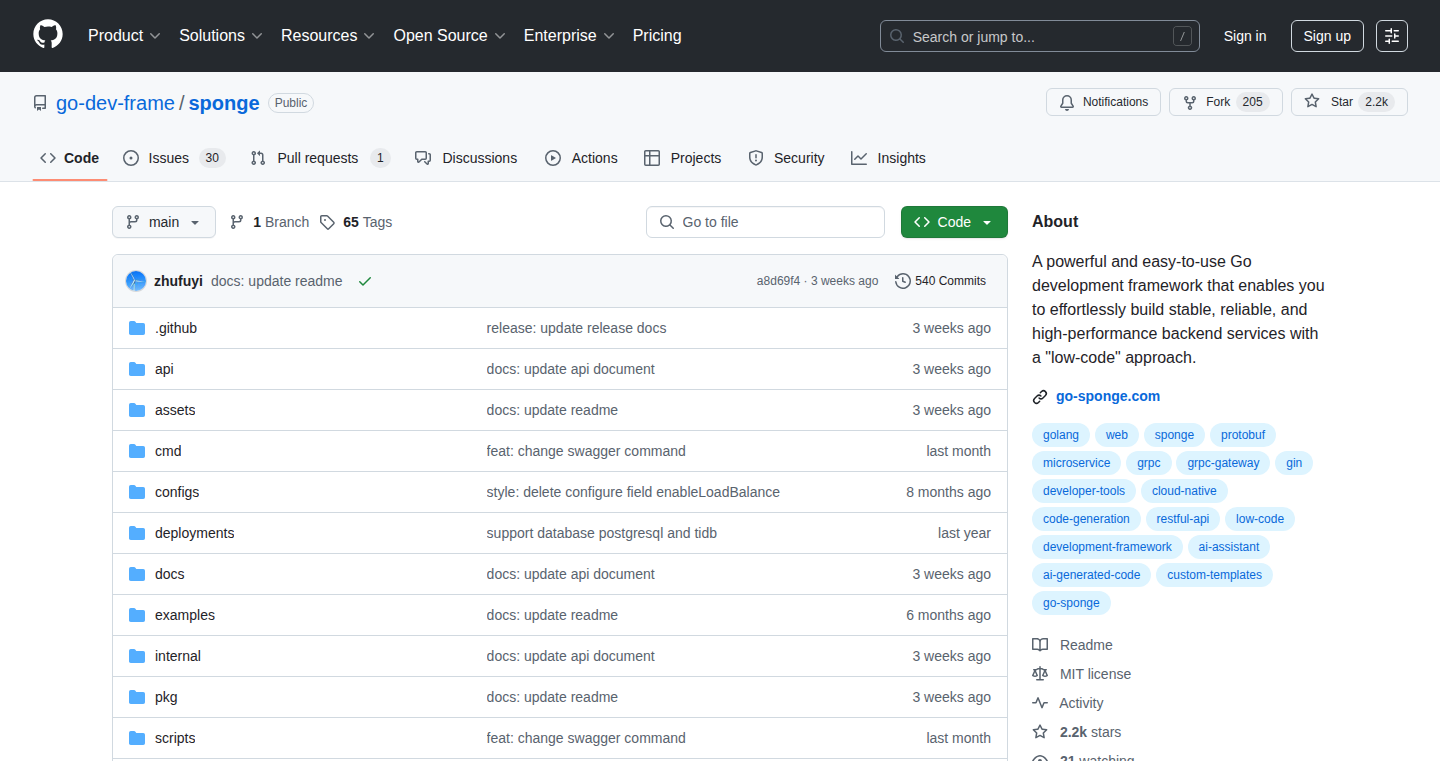The height and width of the screenshot is (761, 1440).
Task: Click the deployments folder icon
Action: (x=137, y=533)
